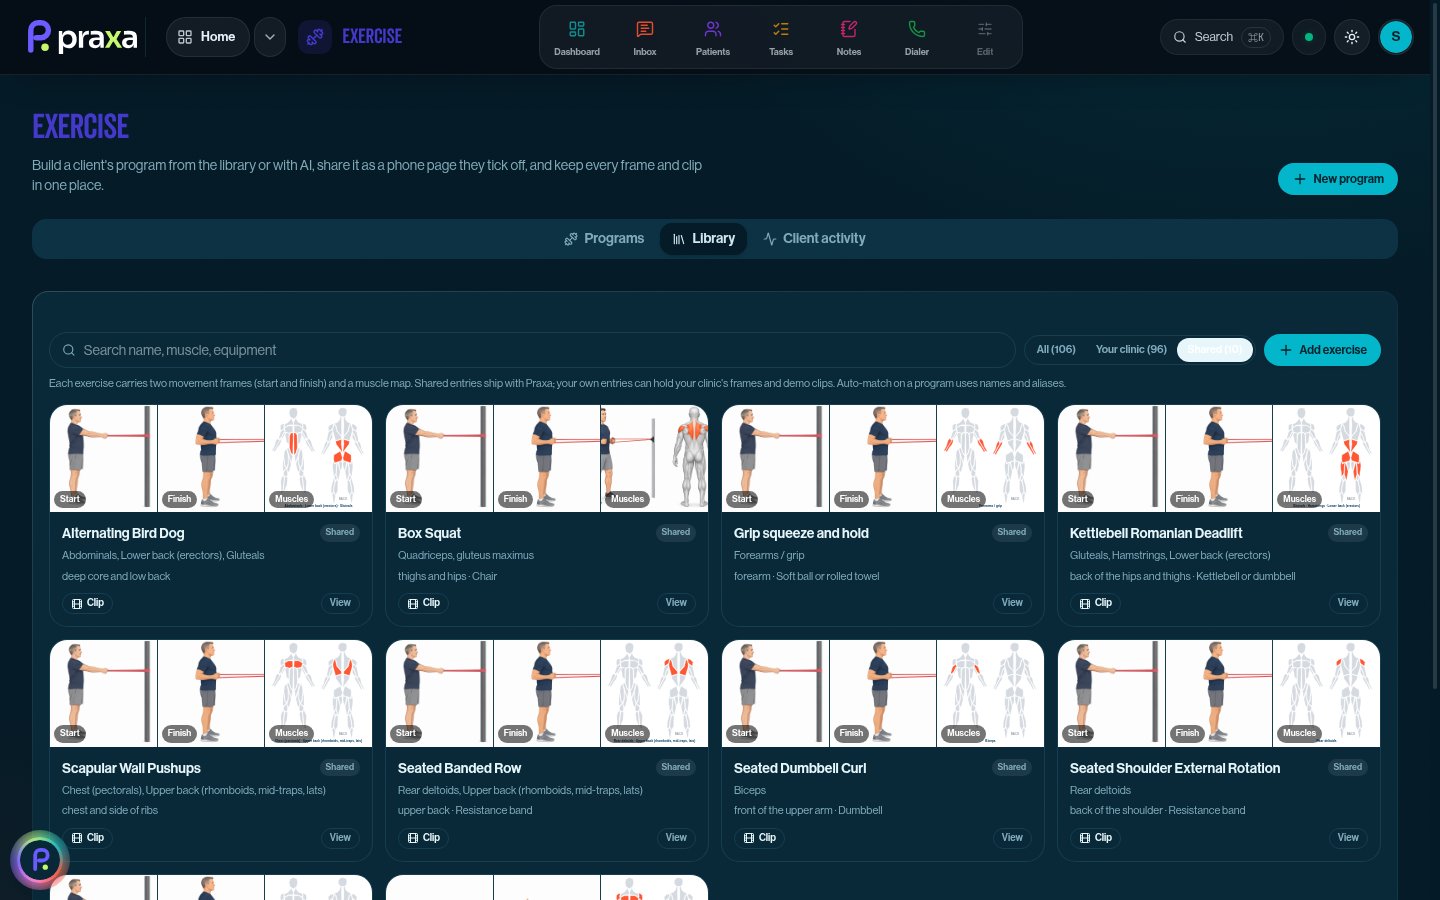Filter exercises by All (106)
Image resolution: width=1440 pixels, height=900 pixels.
1056,350
